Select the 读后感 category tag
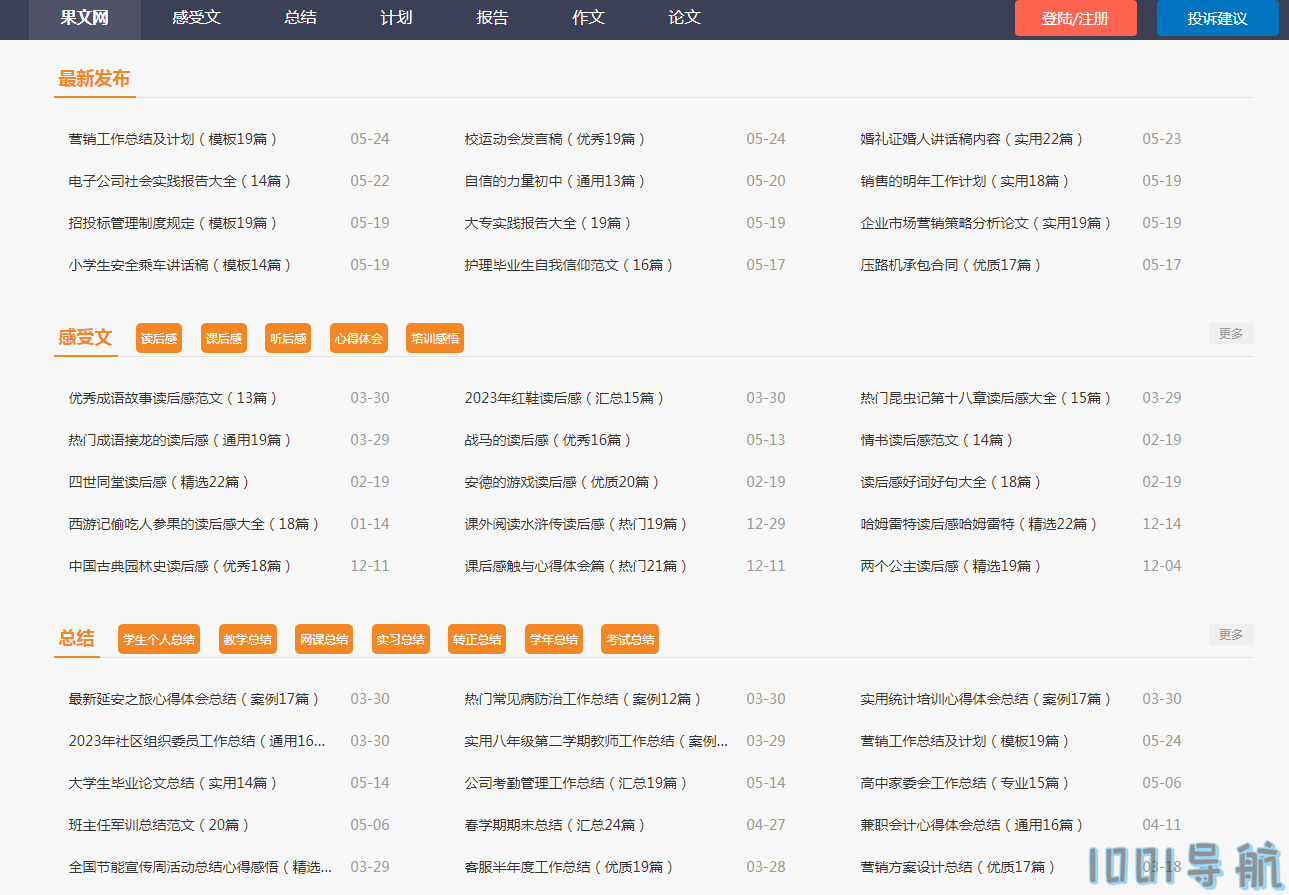The height and width of the screenshot is (895, 1289). [159, 339]
